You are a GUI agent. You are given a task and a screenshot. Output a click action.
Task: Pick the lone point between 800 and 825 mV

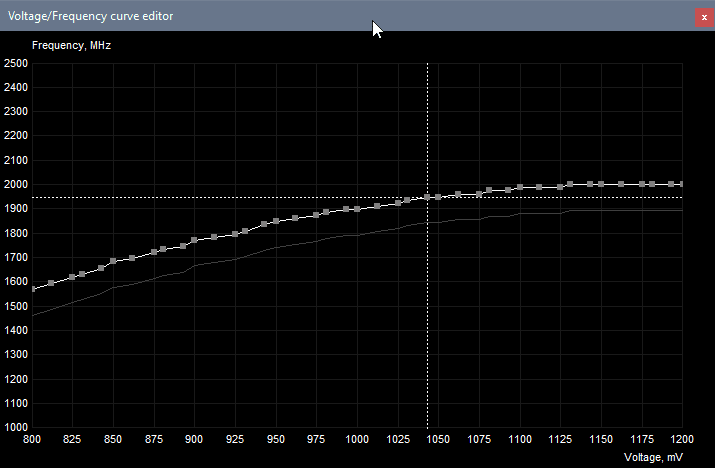51,283
